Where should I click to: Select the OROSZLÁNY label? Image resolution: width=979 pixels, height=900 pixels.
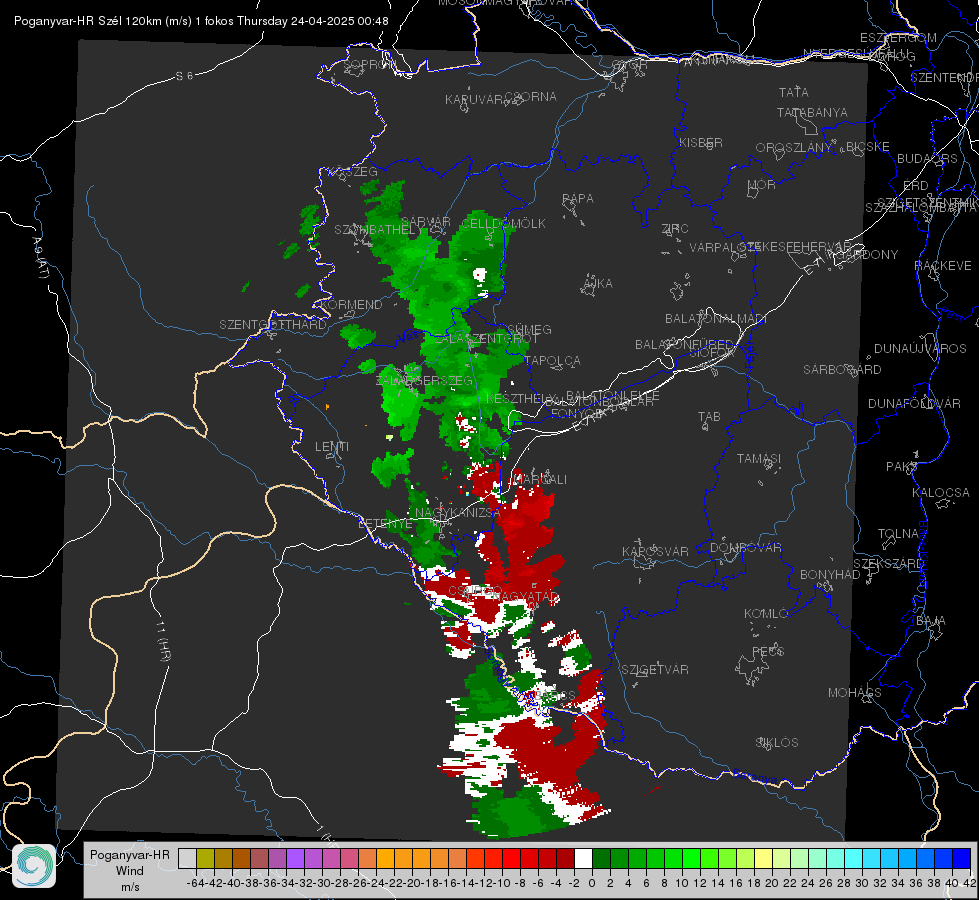(794, 148)
